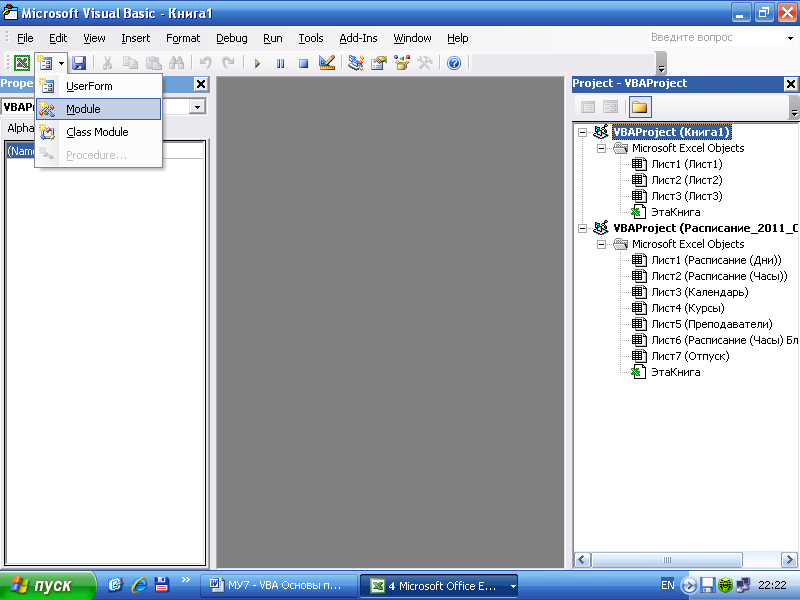The height and width of the screenshot is (600, 800).
Task: Open the help question dropdown arrow
Action: (x=790, y=38)
